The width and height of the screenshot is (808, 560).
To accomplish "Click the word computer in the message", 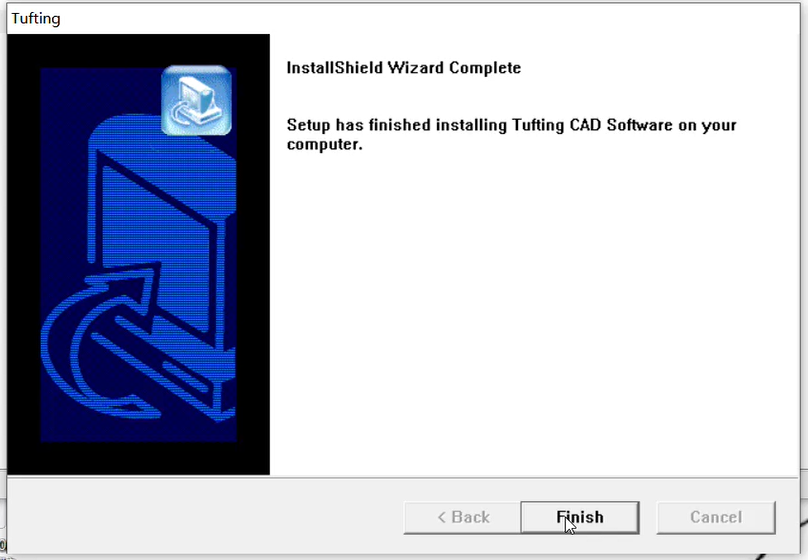I will click(x=325, y=144).
